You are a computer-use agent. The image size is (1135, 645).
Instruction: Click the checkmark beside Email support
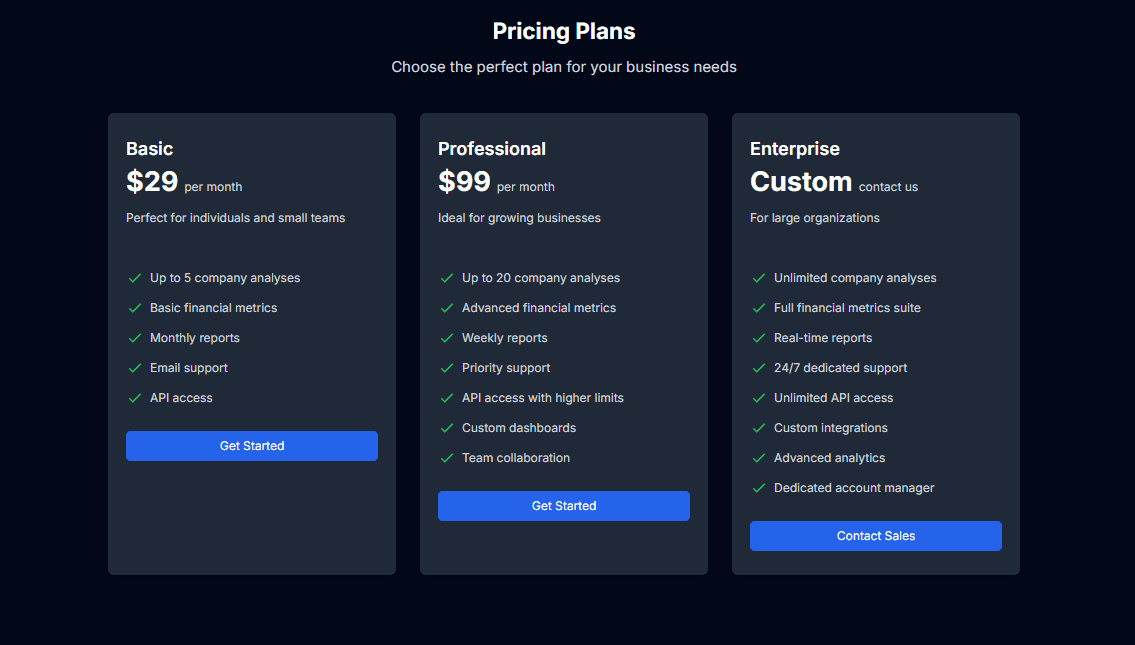tap(135, 368)
